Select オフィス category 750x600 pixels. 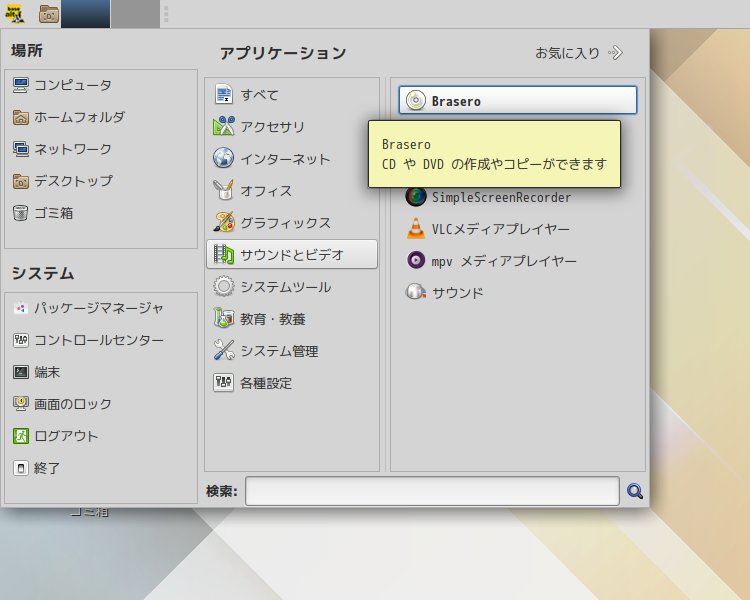click(292, 191)
